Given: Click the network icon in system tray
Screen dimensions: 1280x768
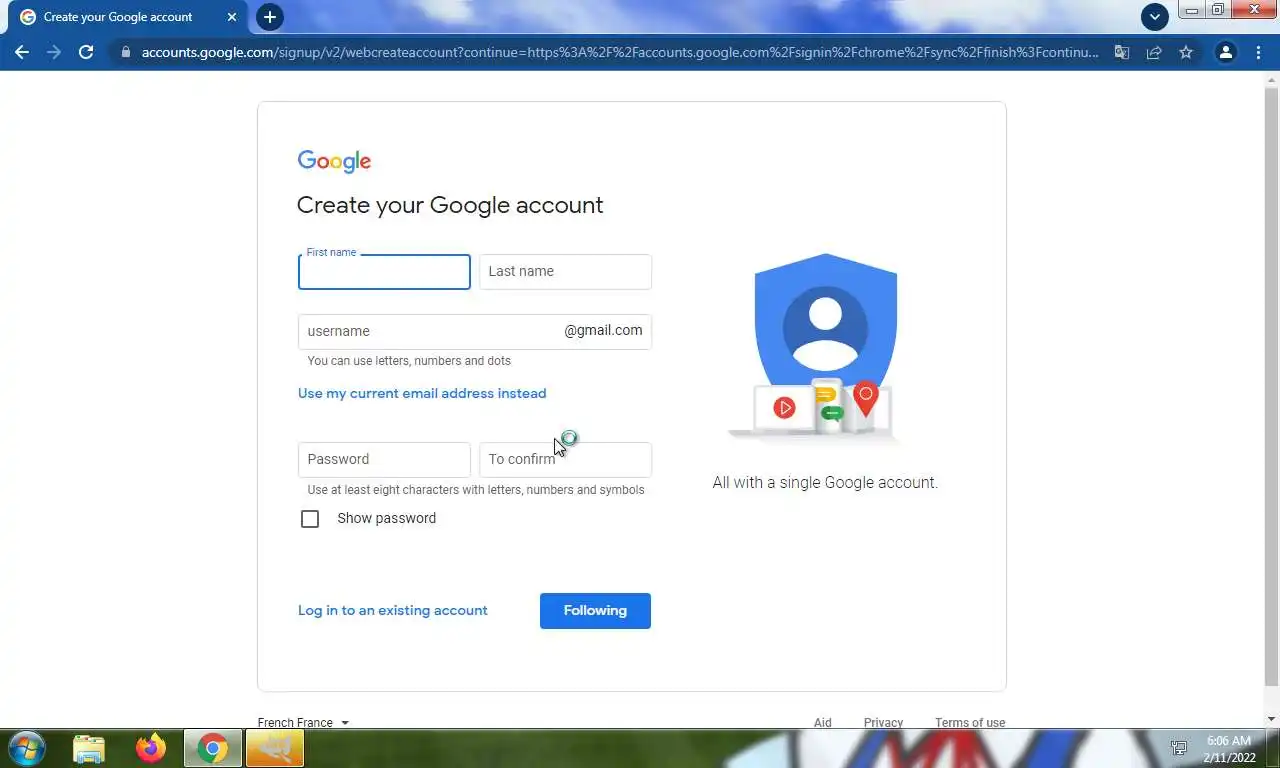Looking at the screenshot, I should [1179, 748].
